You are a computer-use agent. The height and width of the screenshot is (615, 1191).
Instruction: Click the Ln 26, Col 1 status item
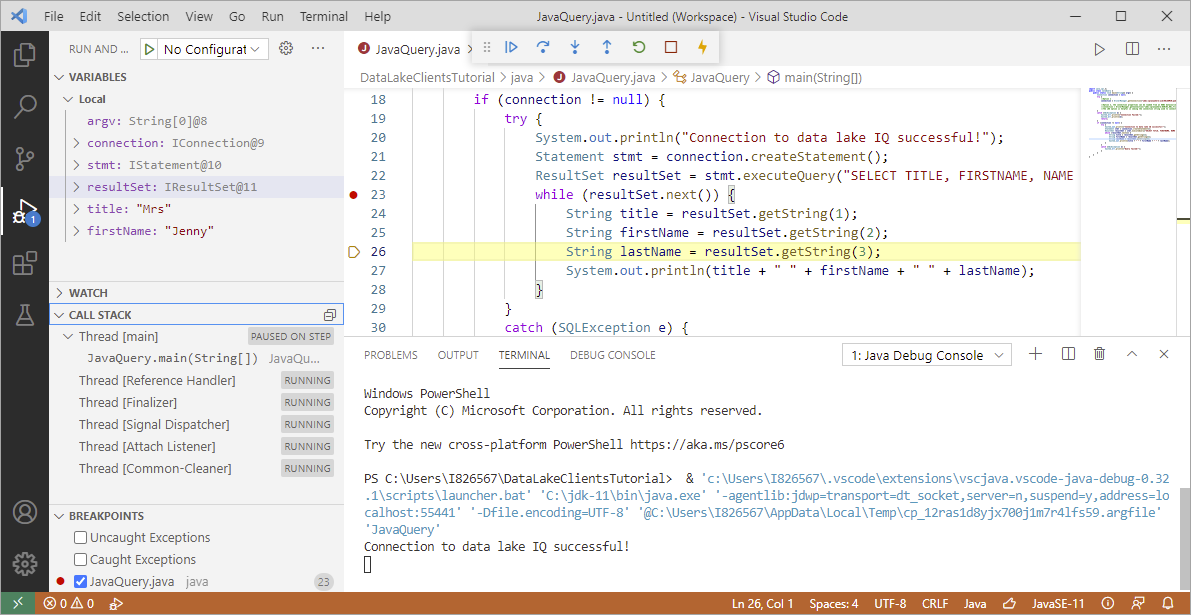(763, 604)
